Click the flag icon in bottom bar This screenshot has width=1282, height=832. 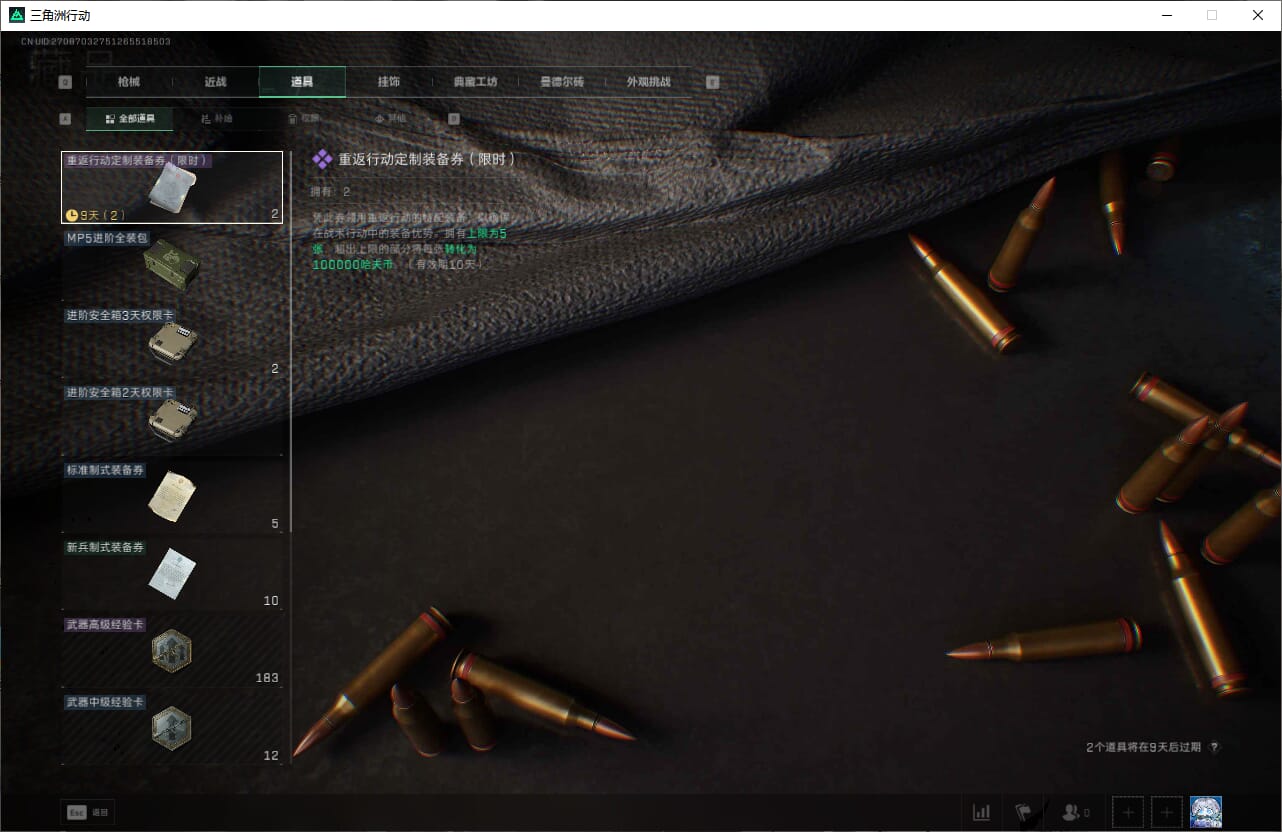click(x=1023, y=812)
